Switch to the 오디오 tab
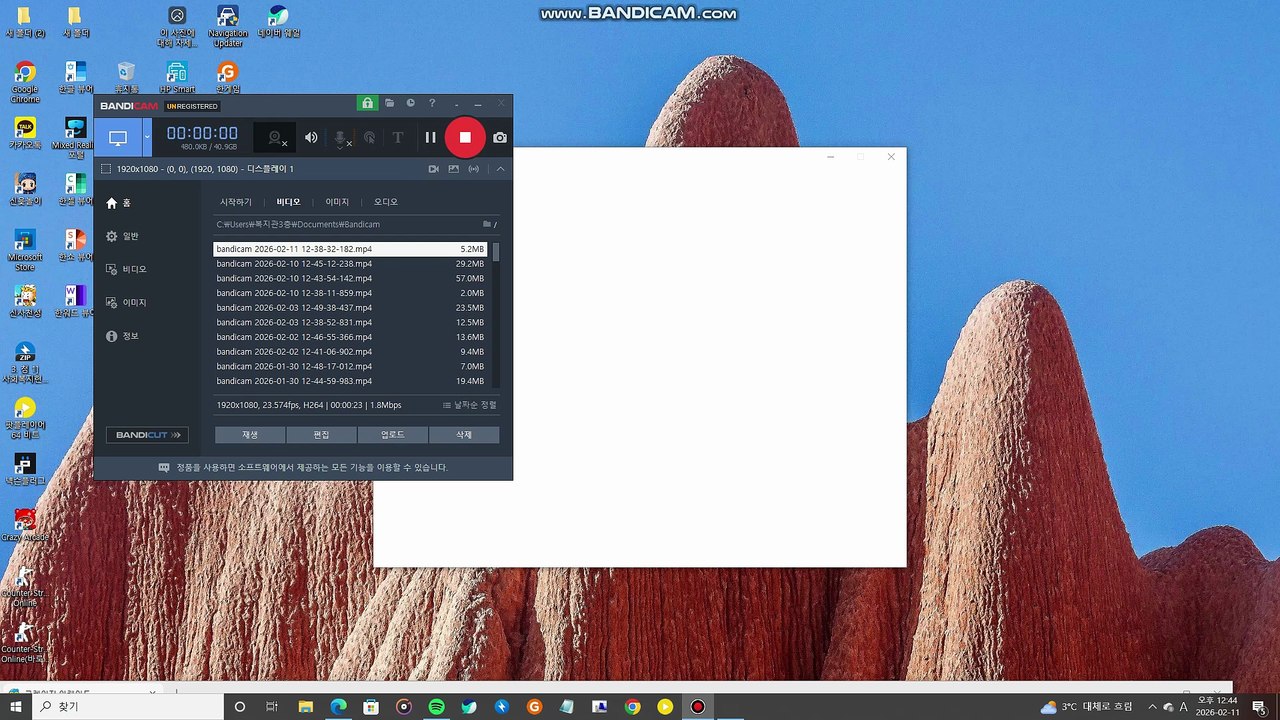Viewport: 1280px width, 720px height. [x=386, y=202]
